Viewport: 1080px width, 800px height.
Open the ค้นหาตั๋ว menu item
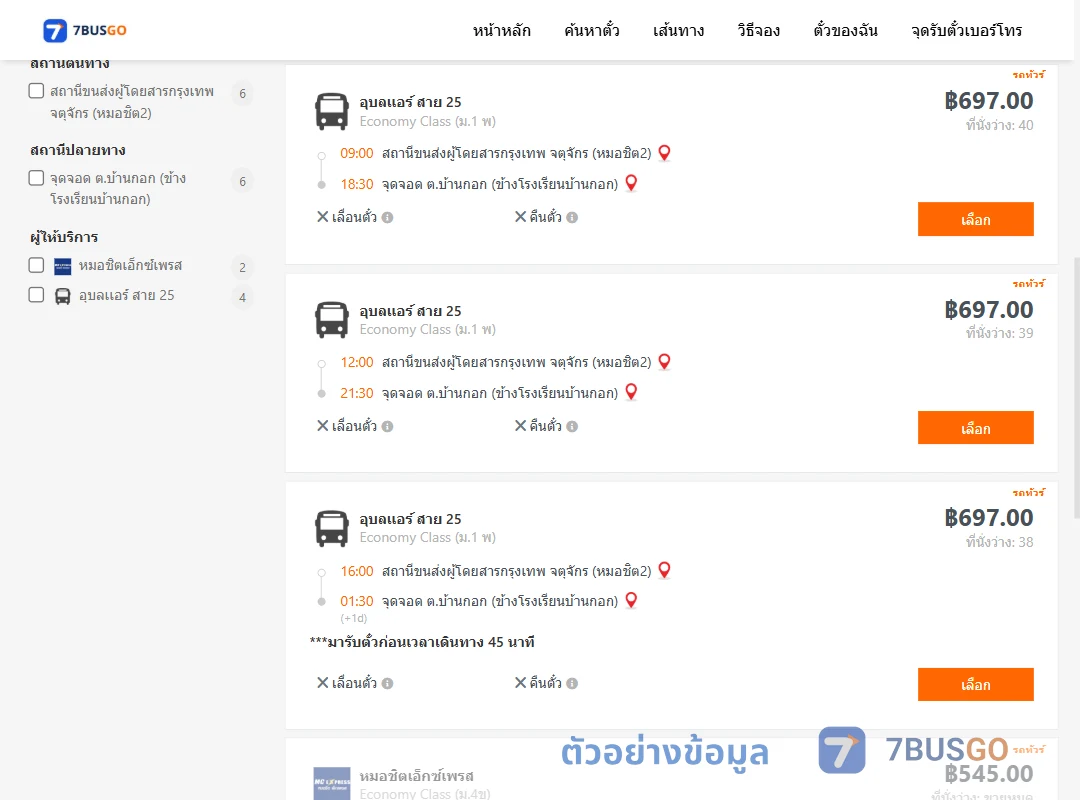(x=592, y=30)
